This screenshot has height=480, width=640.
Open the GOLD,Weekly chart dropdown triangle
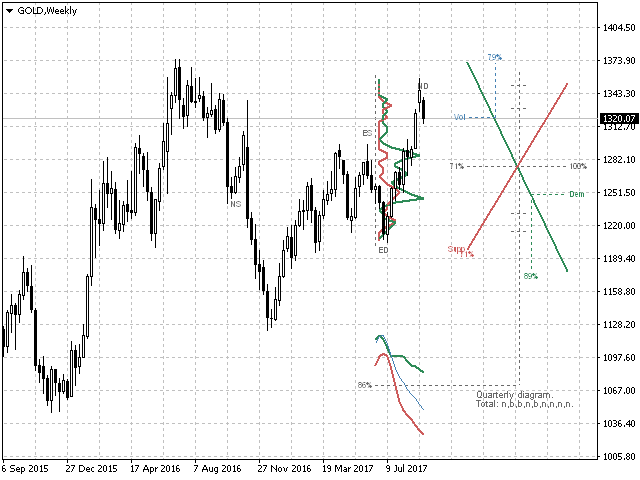[x=9, y=11]
